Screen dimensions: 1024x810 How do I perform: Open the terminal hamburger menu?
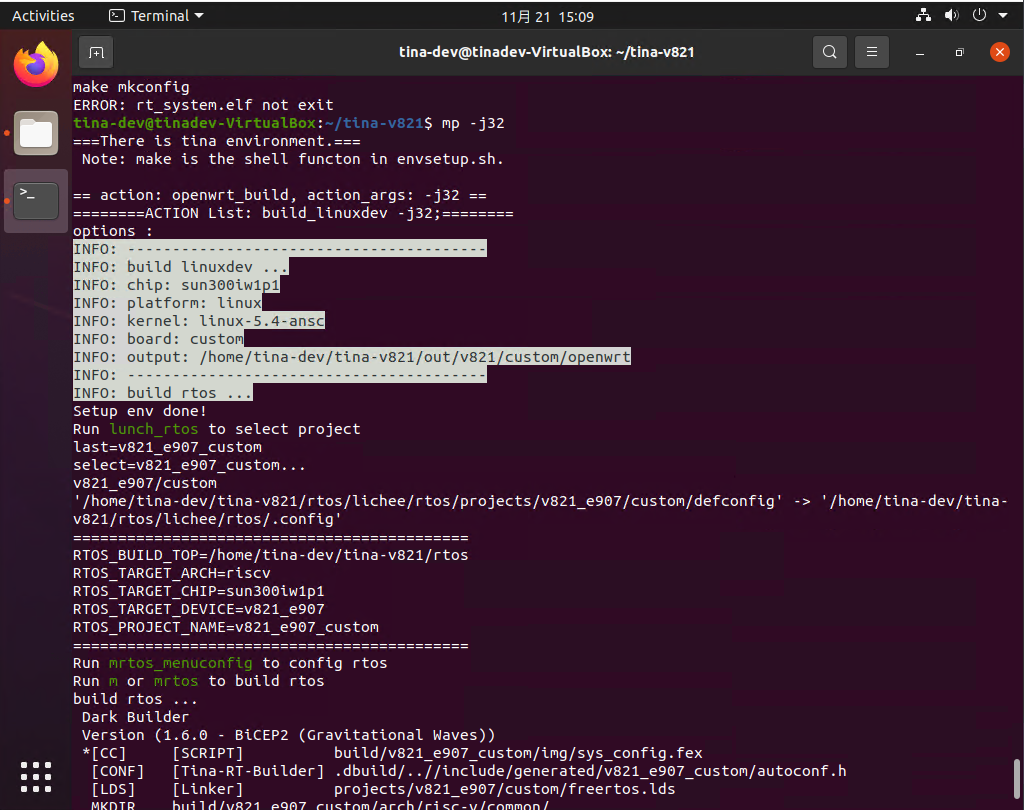(x=872, y=52)
